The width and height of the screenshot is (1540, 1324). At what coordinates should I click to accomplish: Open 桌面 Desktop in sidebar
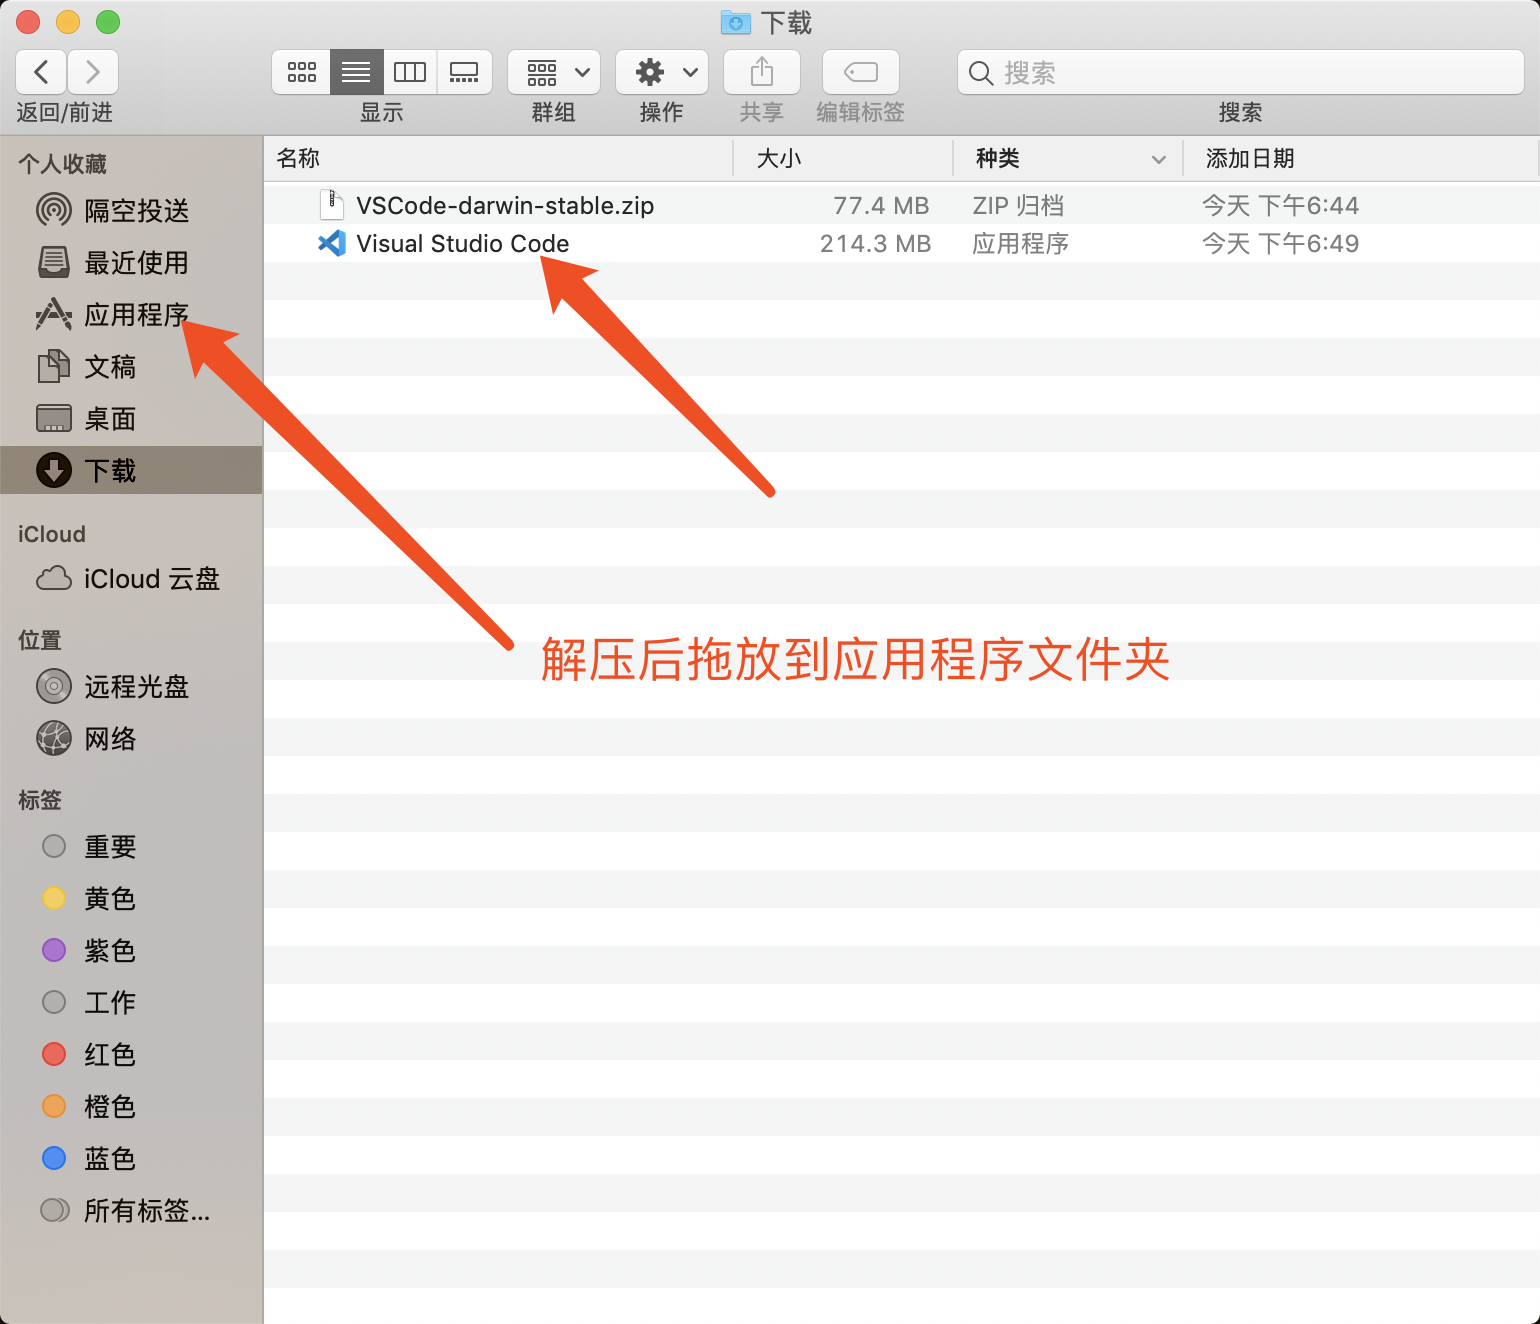point(131,418)
